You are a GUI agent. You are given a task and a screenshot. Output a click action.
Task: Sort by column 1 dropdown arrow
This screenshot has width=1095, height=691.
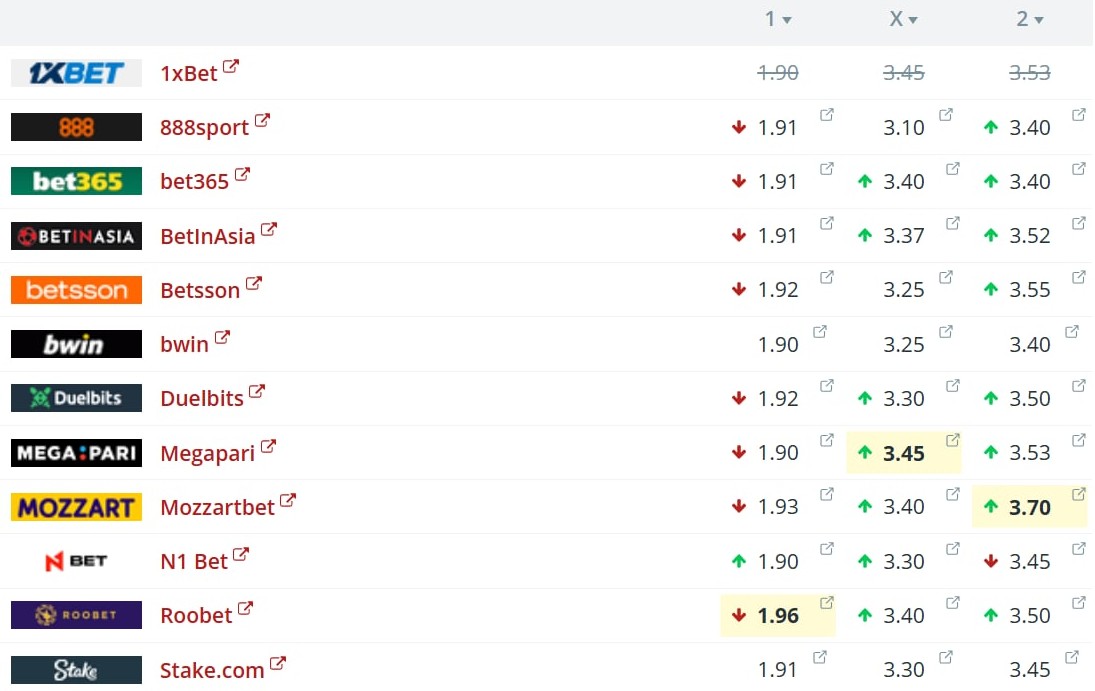coord(787,20)
